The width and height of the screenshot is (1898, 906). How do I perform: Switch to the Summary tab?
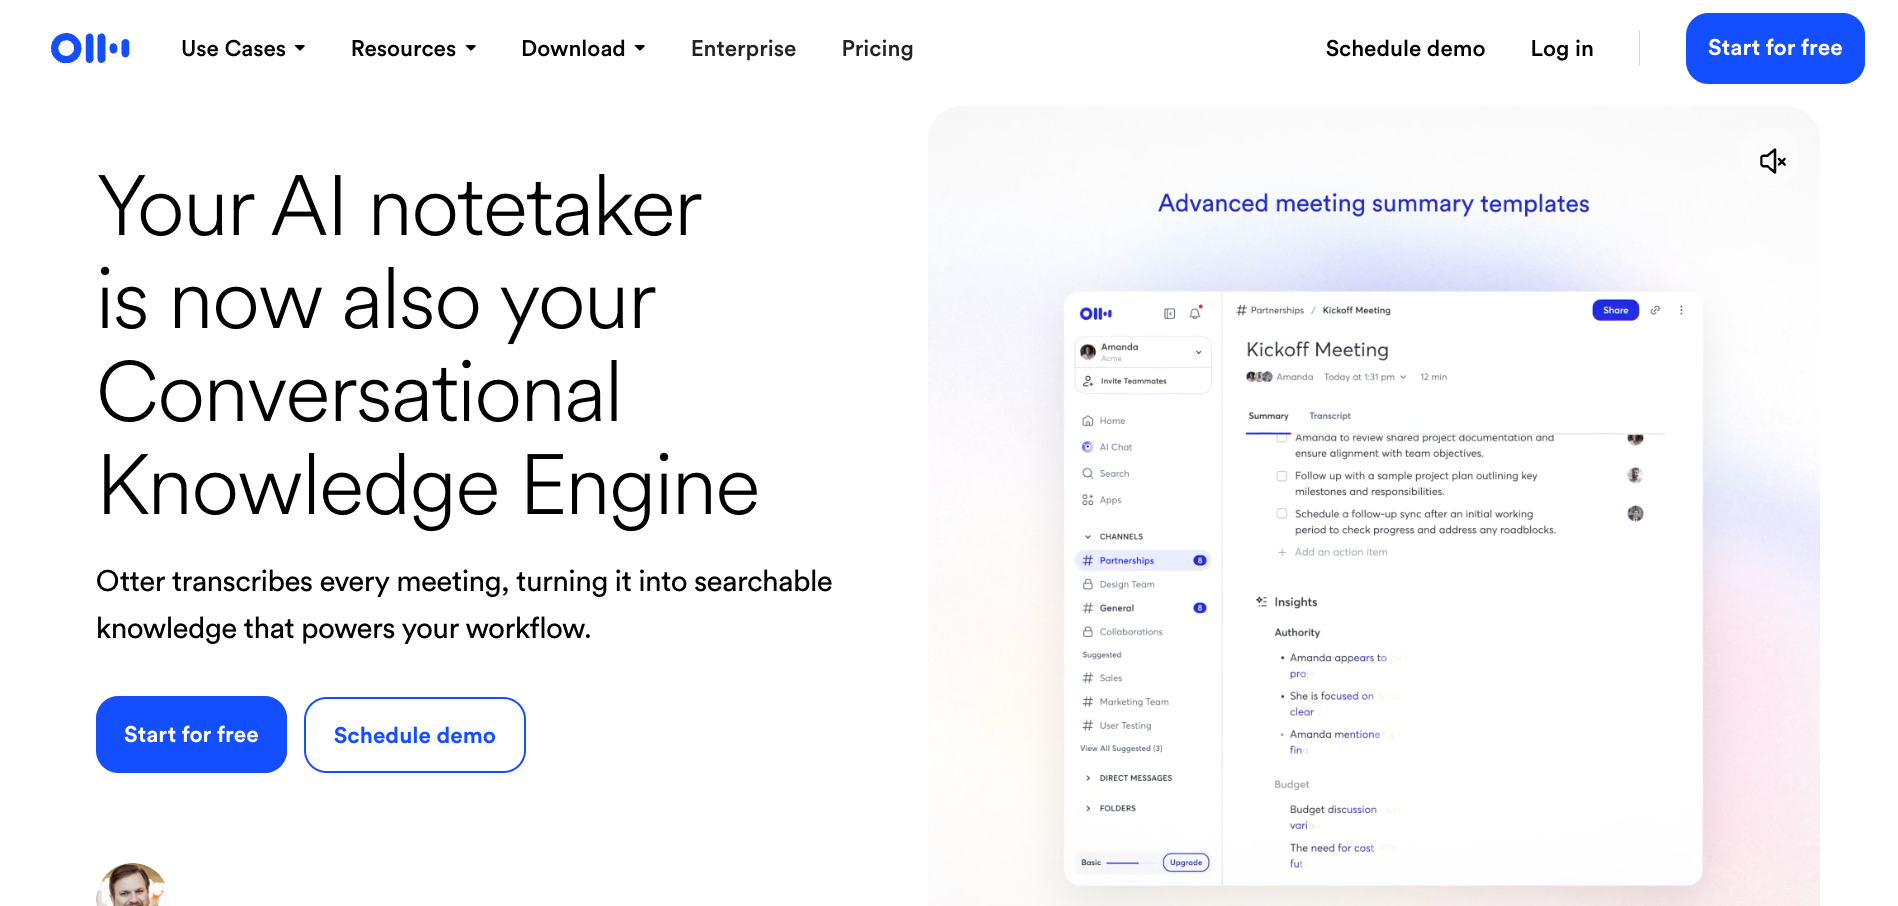click(x=1268, y=416)
